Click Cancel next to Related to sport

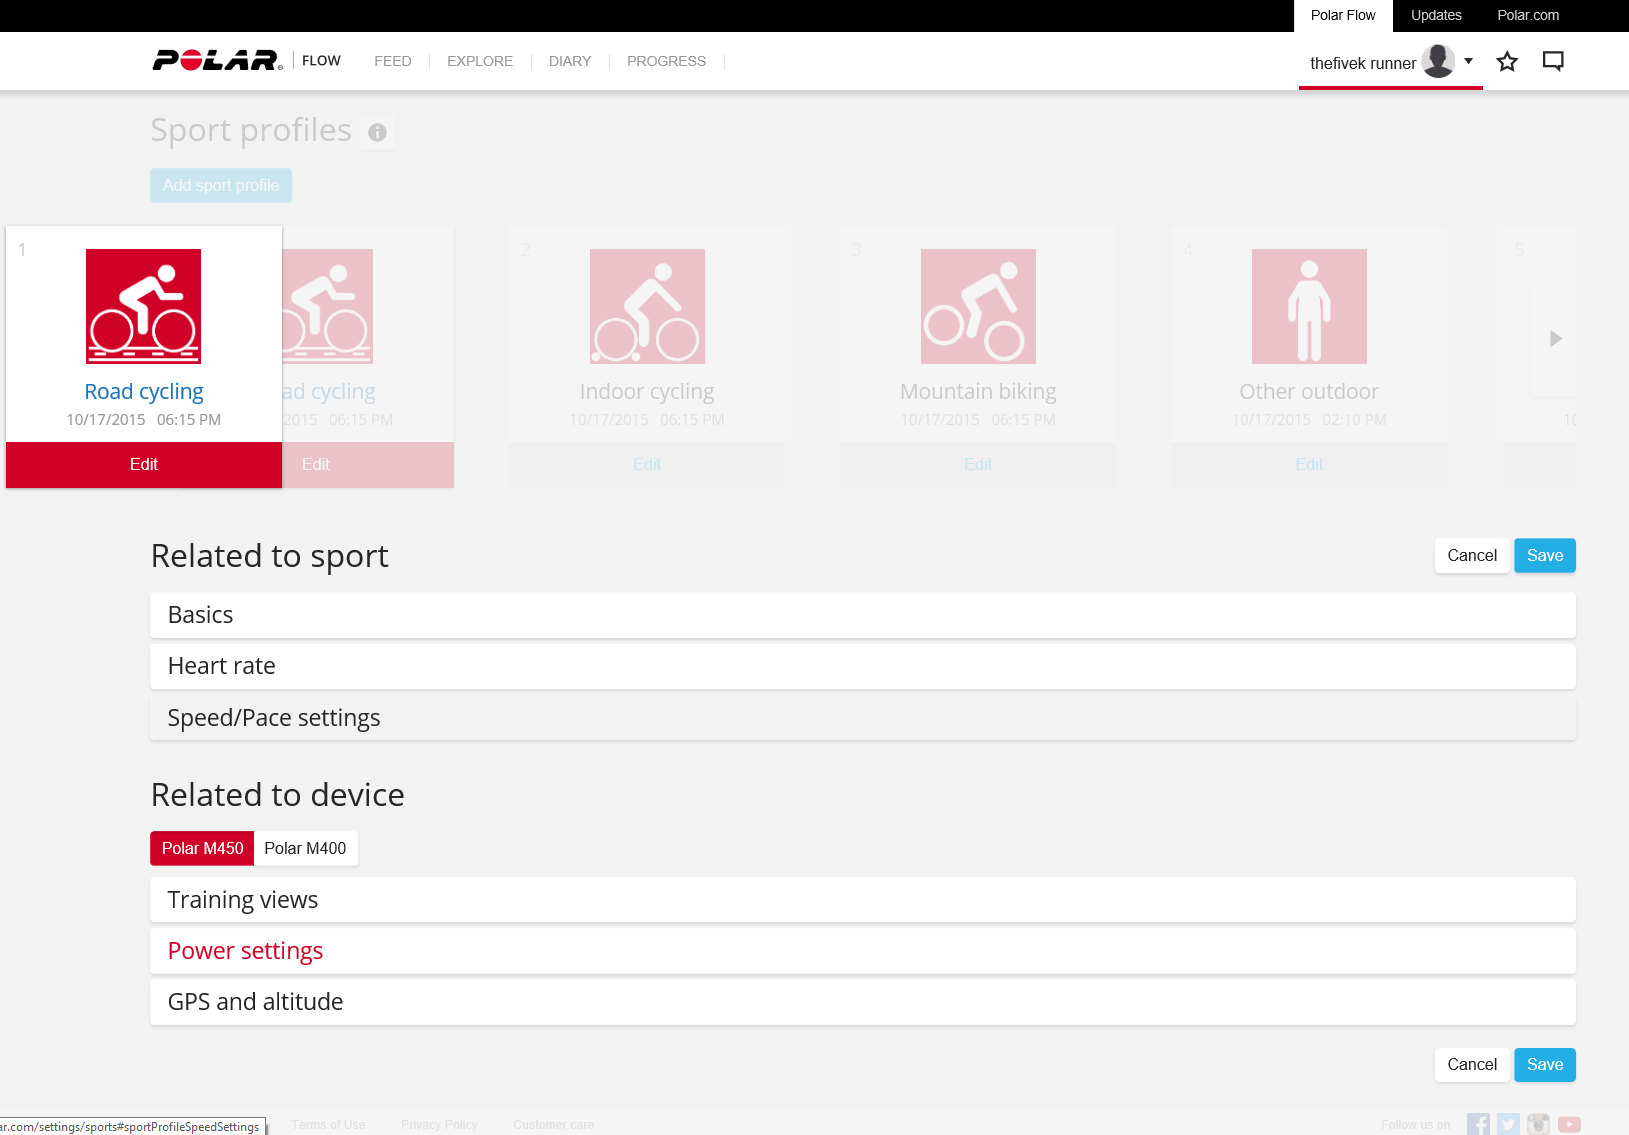click(1472, 556)
